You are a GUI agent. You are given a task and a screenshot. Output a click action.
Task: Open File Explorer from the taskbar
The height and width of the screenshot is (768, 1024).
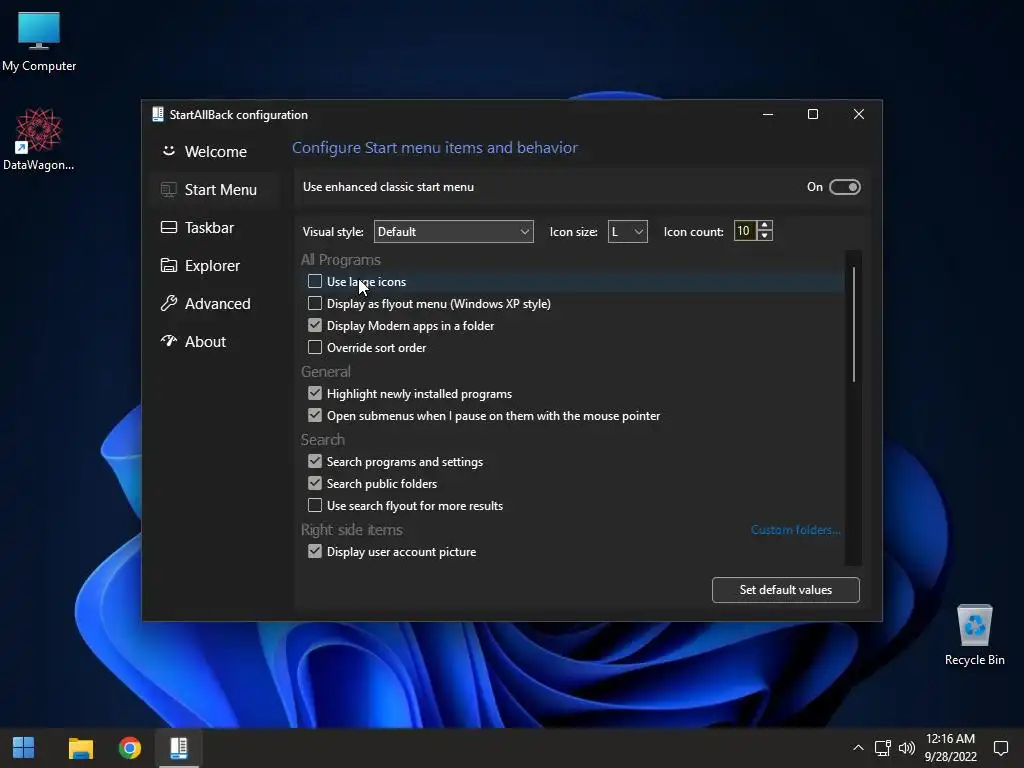click(81, 748)
